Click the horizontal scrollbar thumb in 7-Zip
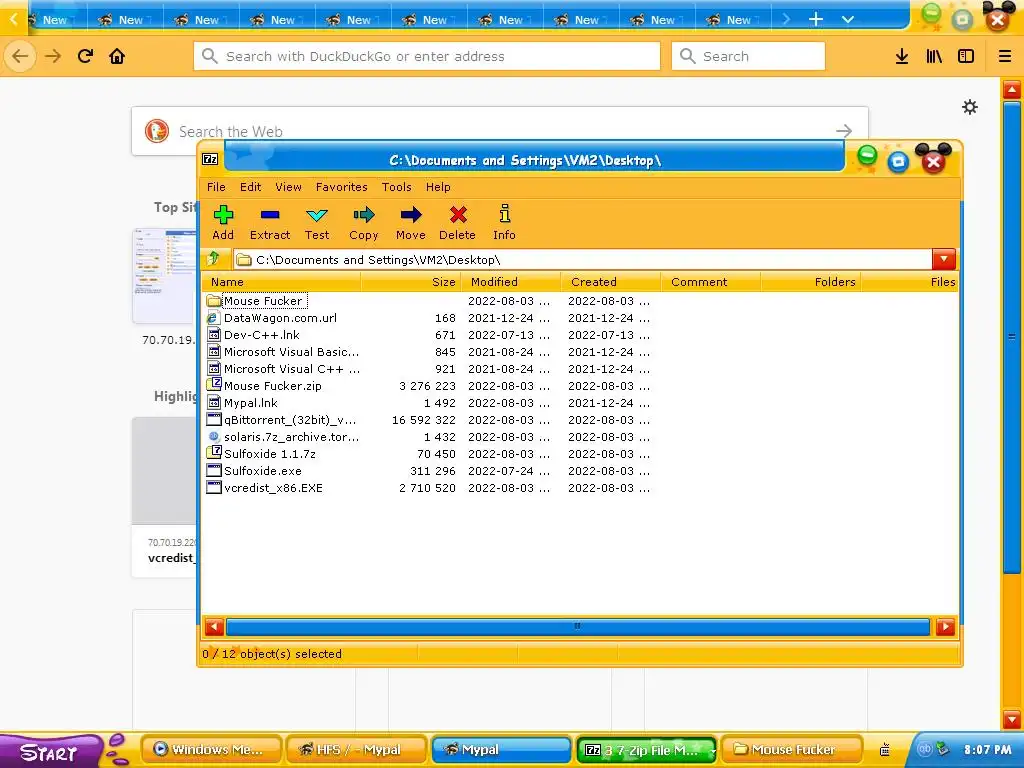1024x768 pixels. (577, 627)
